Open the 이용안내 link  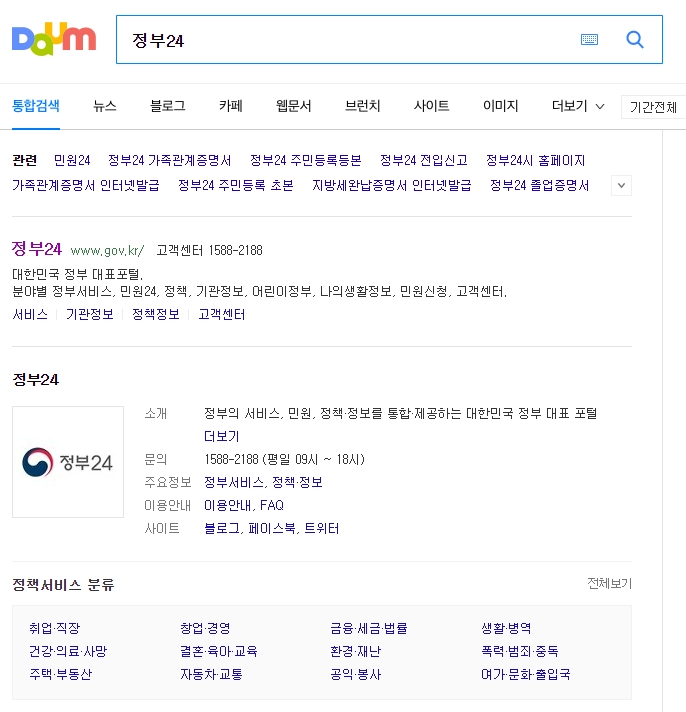pos(227,505)
